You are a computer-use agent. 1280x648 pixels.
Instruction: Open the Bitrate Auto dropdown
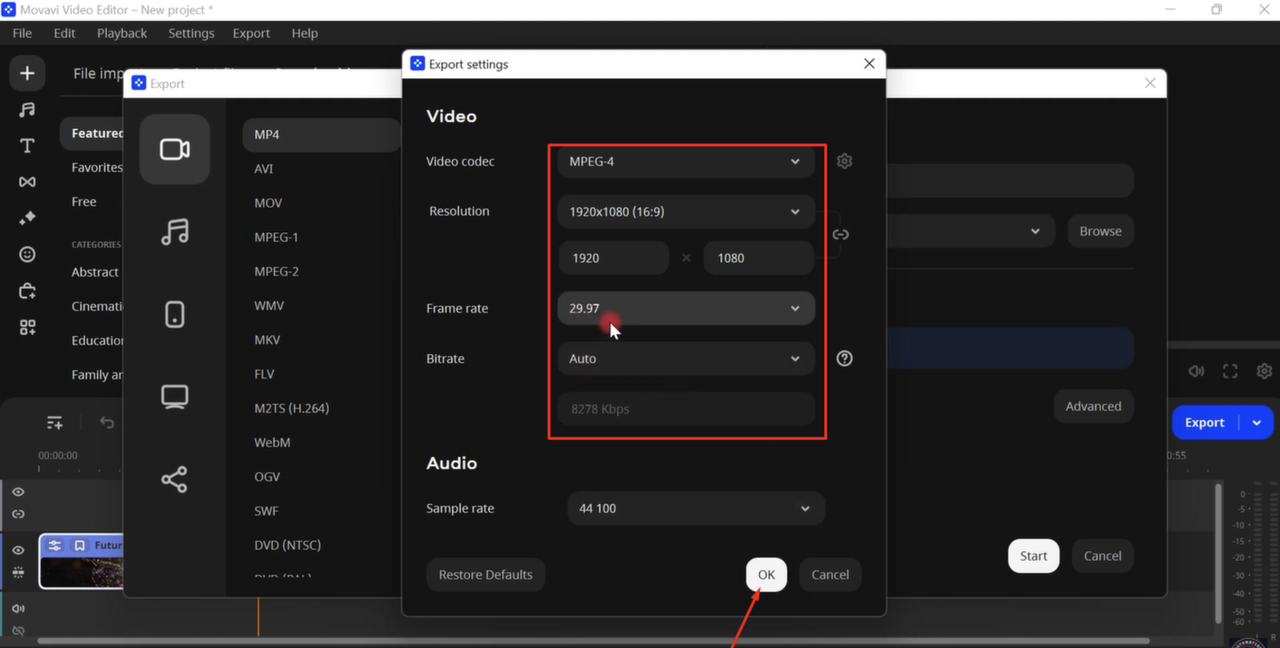[x=685, y=358]
